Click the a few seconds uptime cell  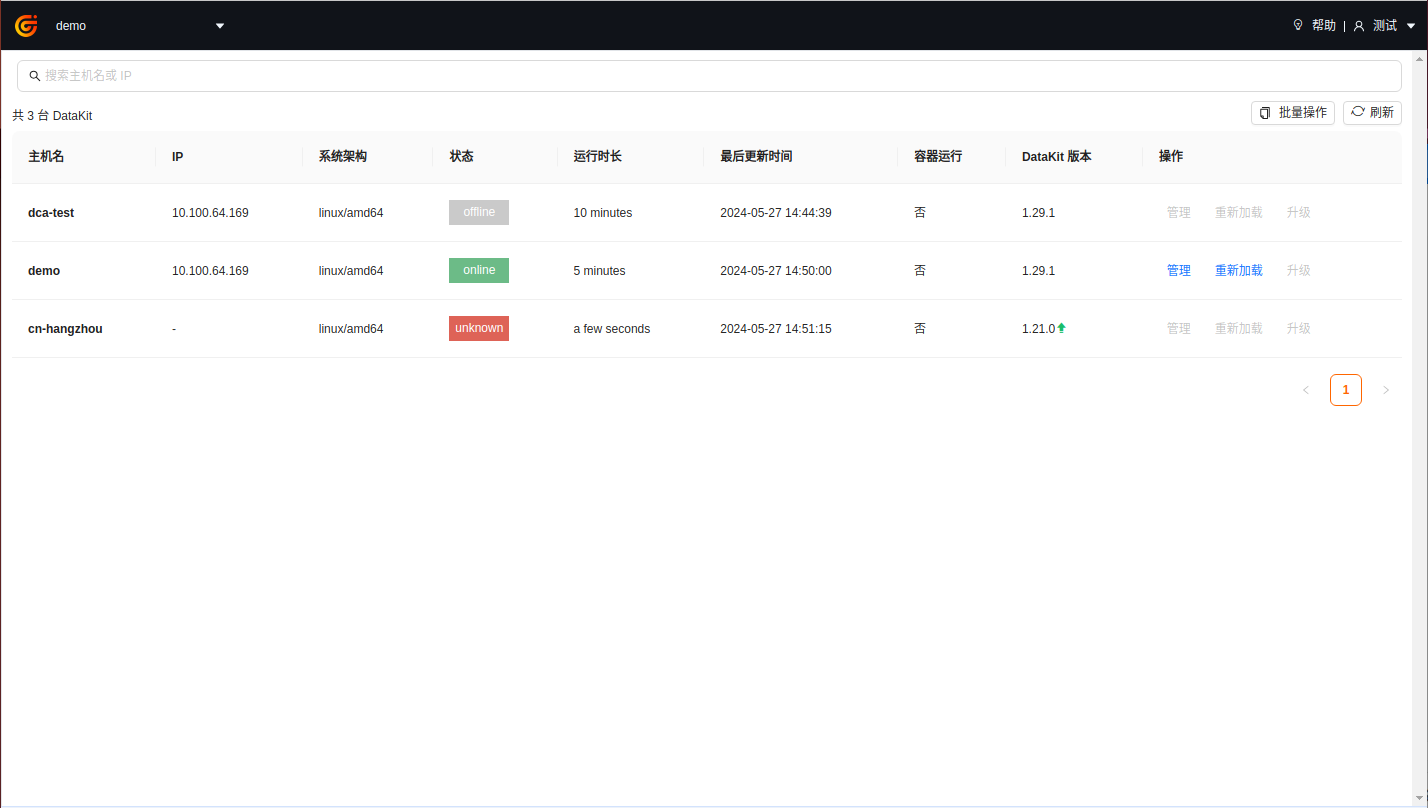point(612,329)
